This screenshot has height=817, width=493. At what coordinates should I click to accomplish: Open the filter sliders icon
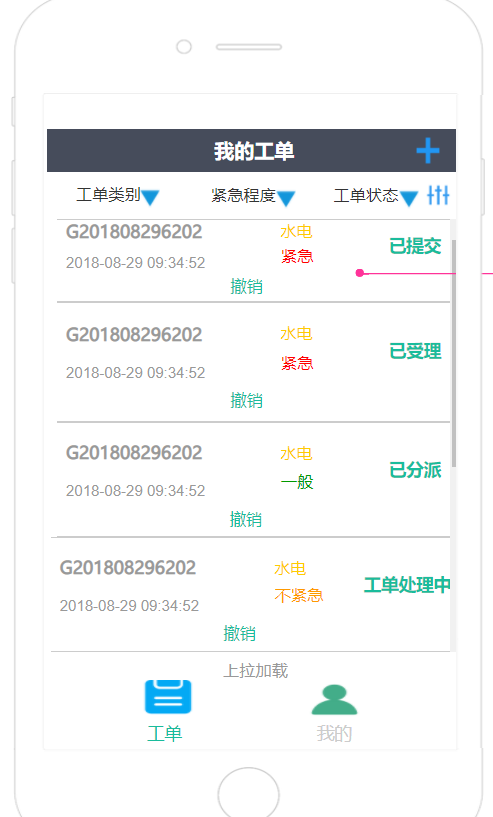(x=438, y=195)
